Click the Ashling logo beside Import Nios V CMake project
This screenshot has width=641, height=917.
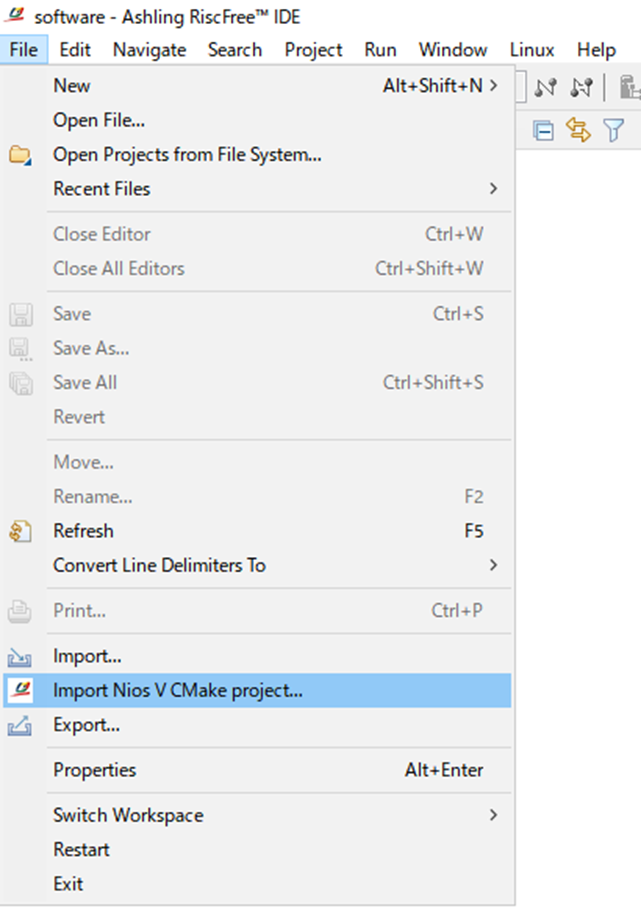[22, 690]
